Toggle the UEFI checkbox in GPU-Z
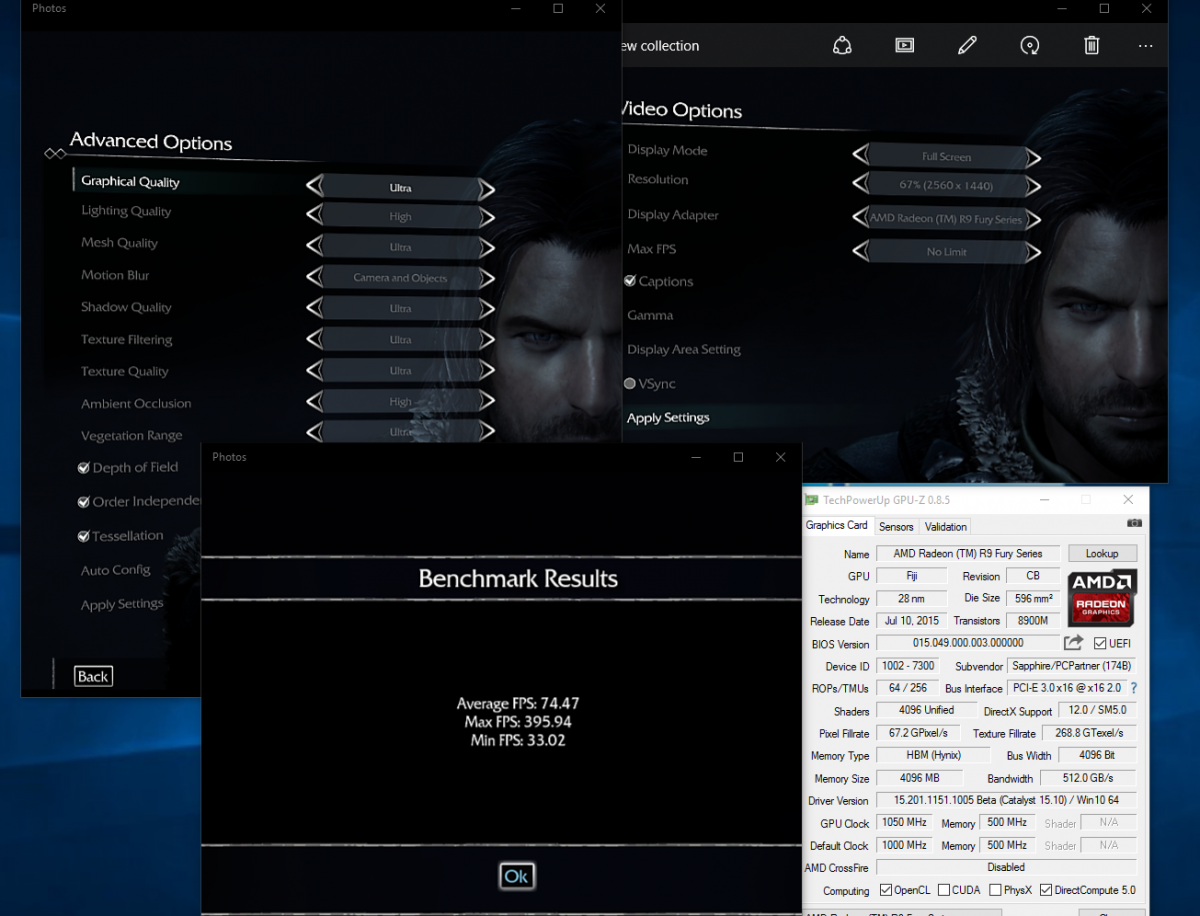This screenshot has height=916, width=1200. pyautogui.click(x=1100, y=643)
